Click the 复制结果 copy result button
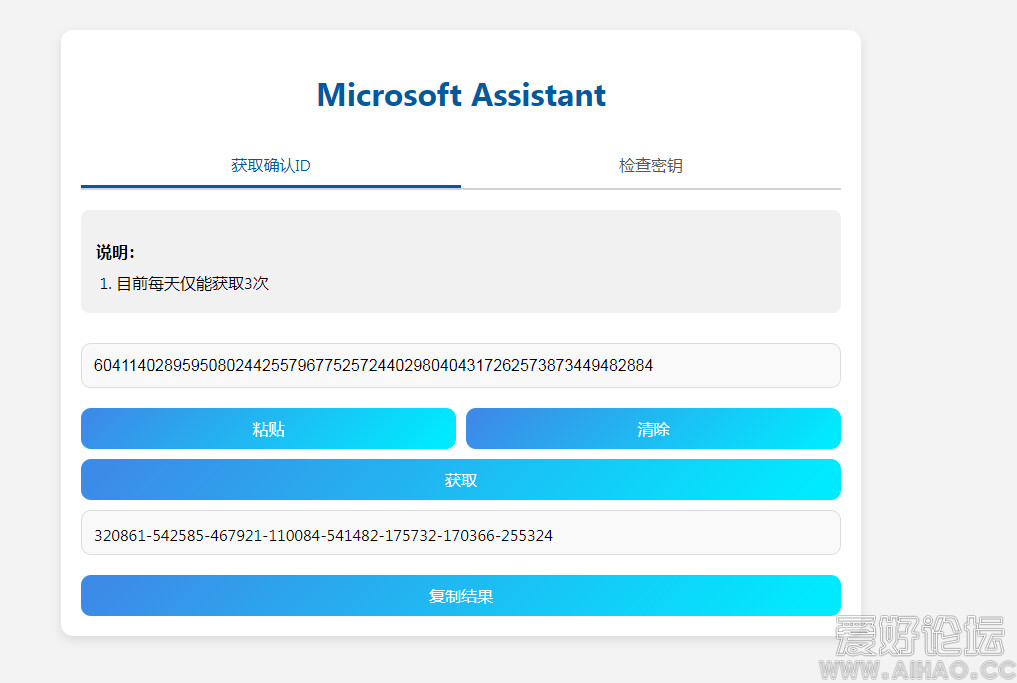 coord(461,596)
